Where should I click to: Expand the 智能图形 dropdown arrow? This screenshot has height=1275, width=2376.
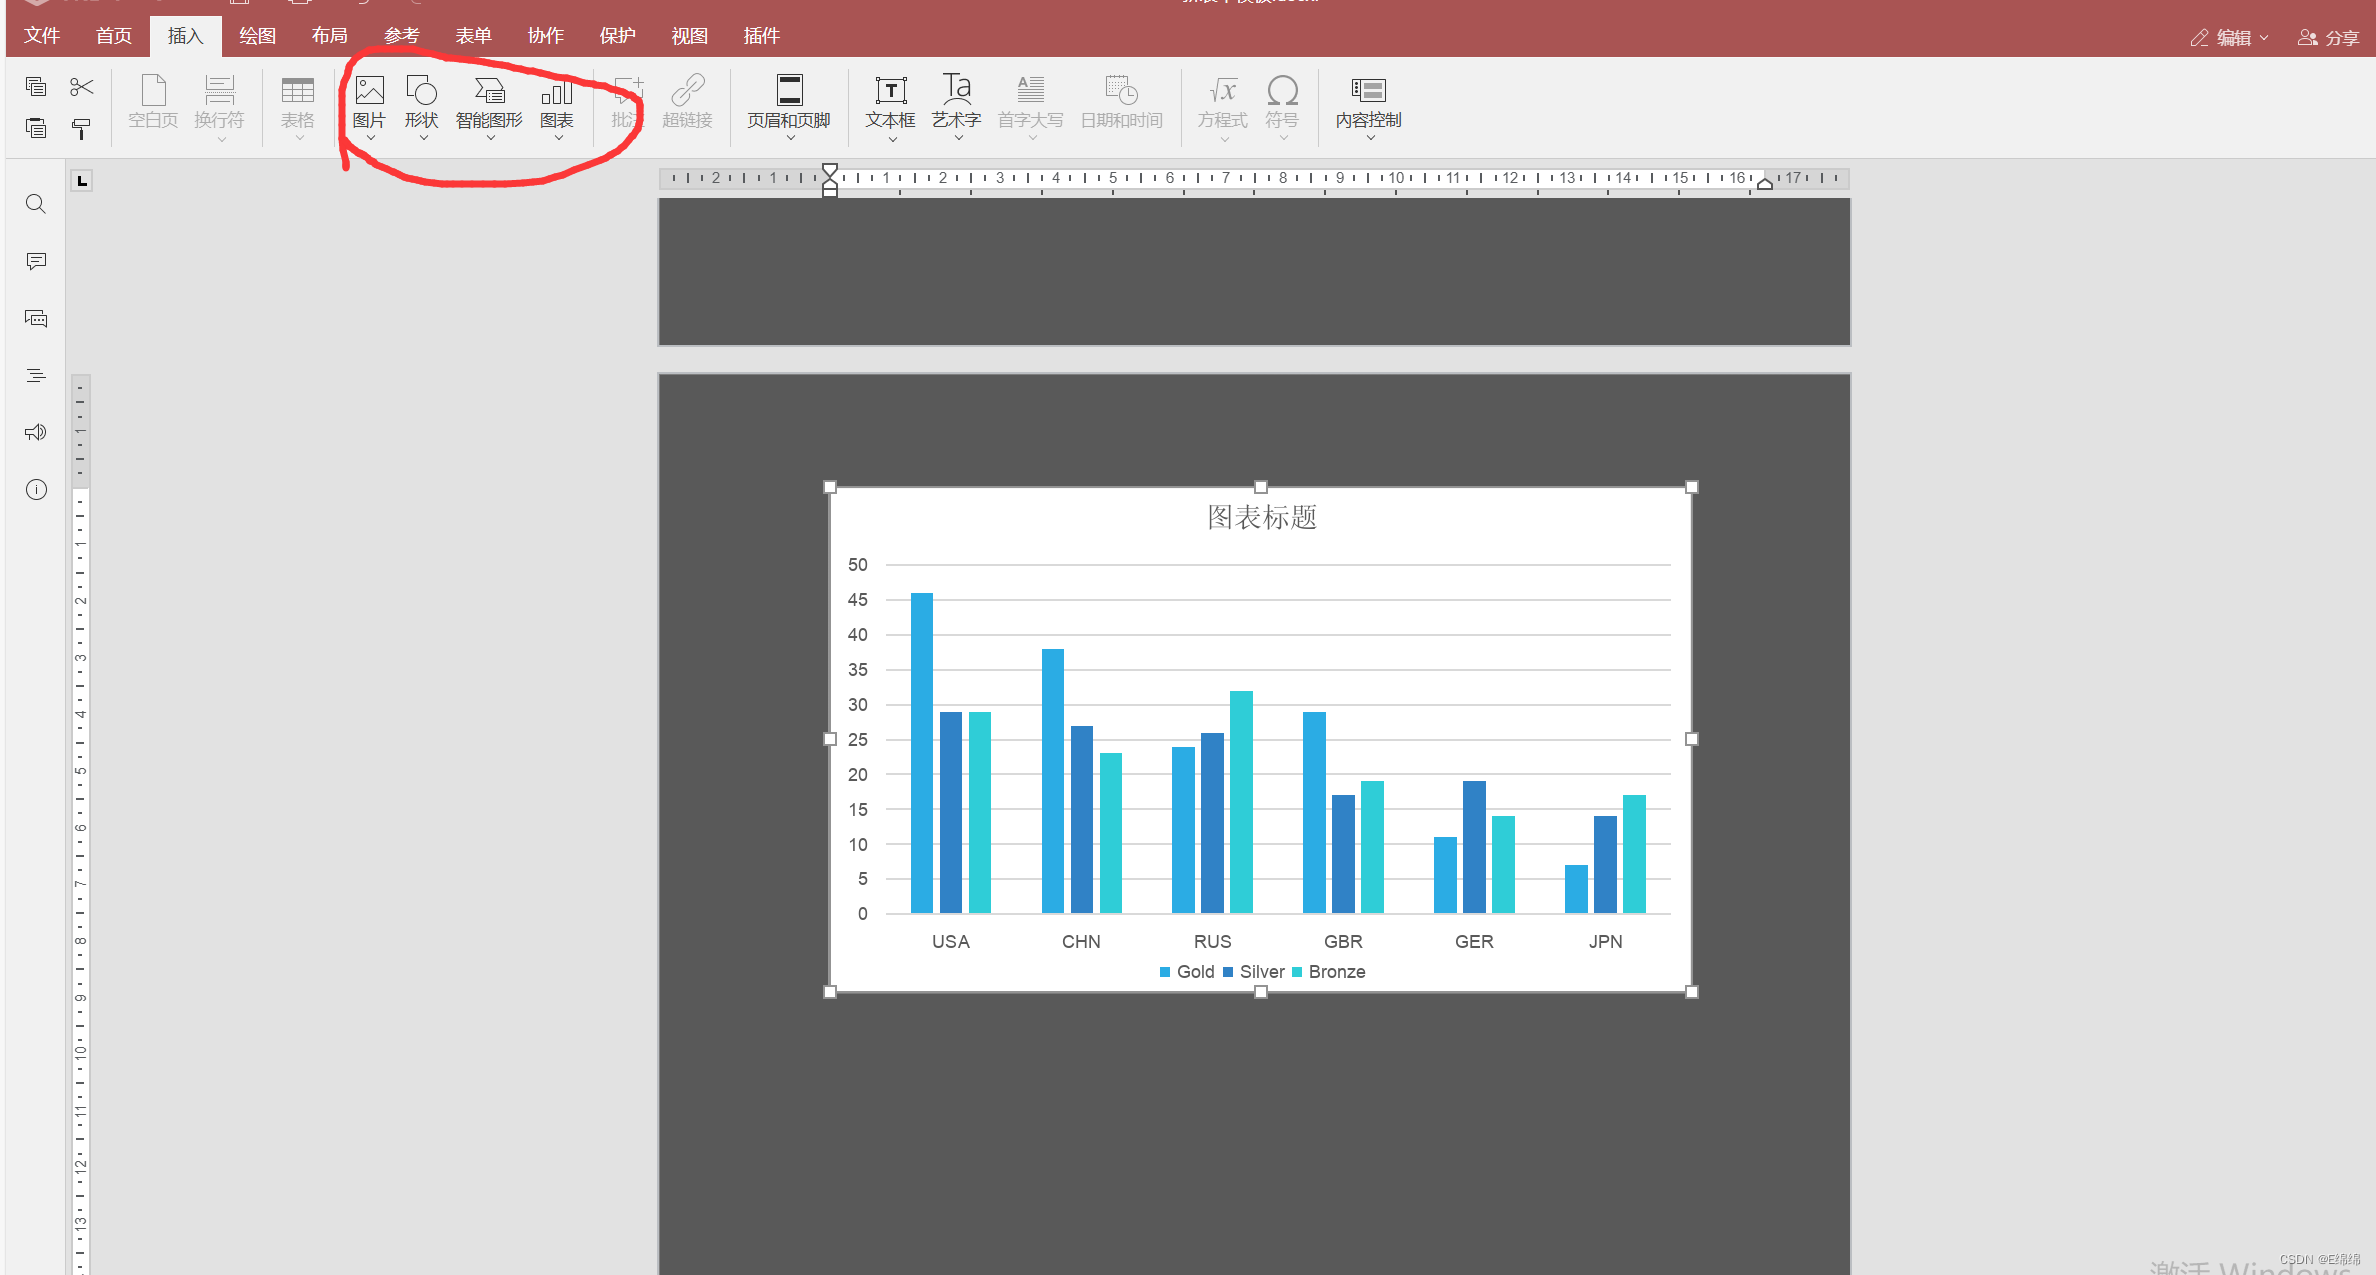tap(490, 138)
